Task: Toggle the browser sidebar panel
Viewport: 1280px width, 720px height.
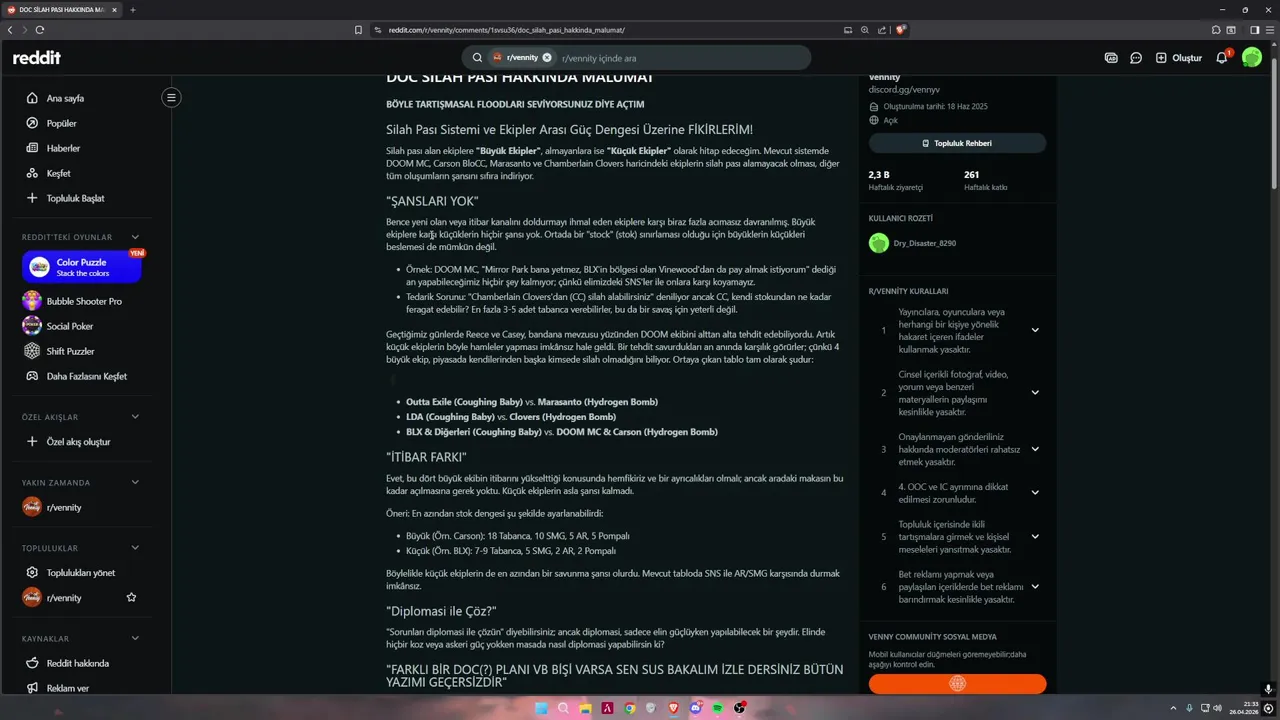Action: (1255, 30)
